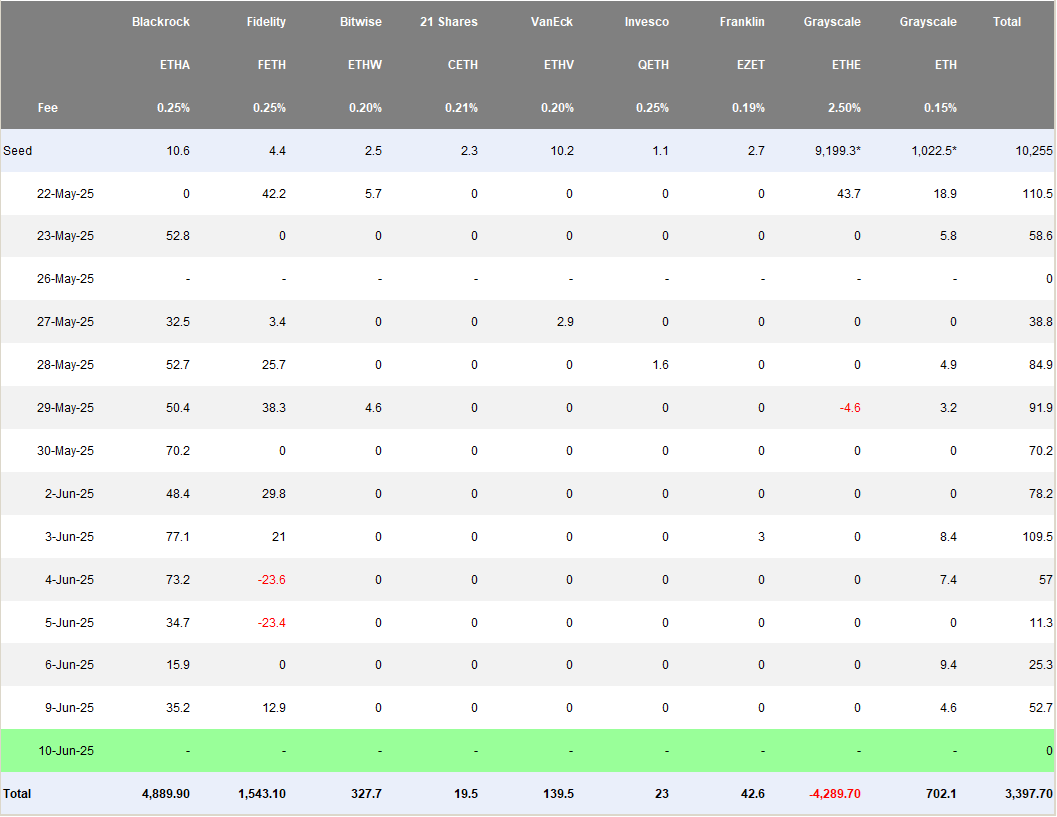This screenshot has width=1057, height=817.
Task: Select the 52.8 Blackrock value
Action: coord(178,236)
